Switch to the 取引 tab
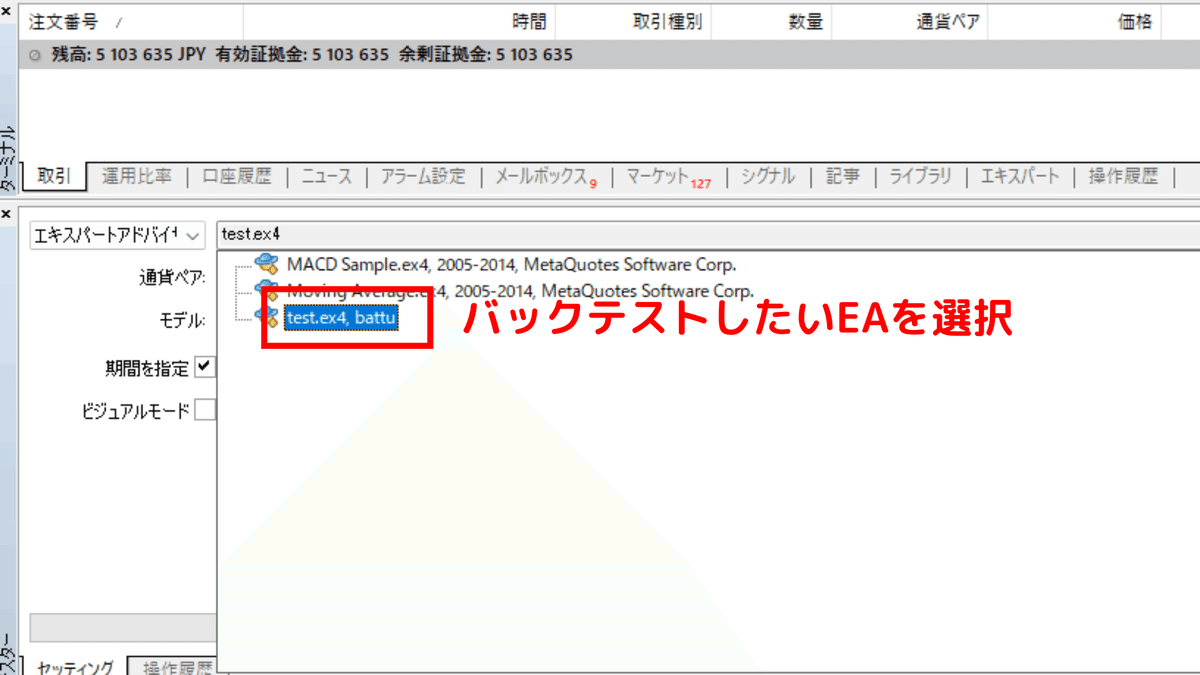Viewport: 1200px width, 675px height. click(x=54, y=176)
